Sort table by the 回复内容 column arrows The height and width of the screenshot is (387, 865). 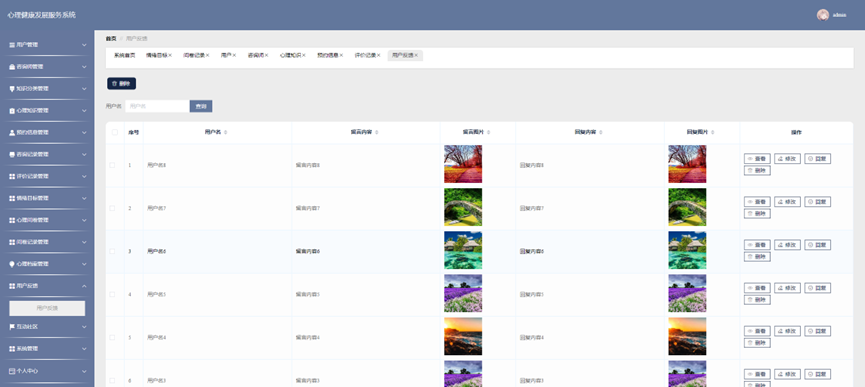pos(601,132)
